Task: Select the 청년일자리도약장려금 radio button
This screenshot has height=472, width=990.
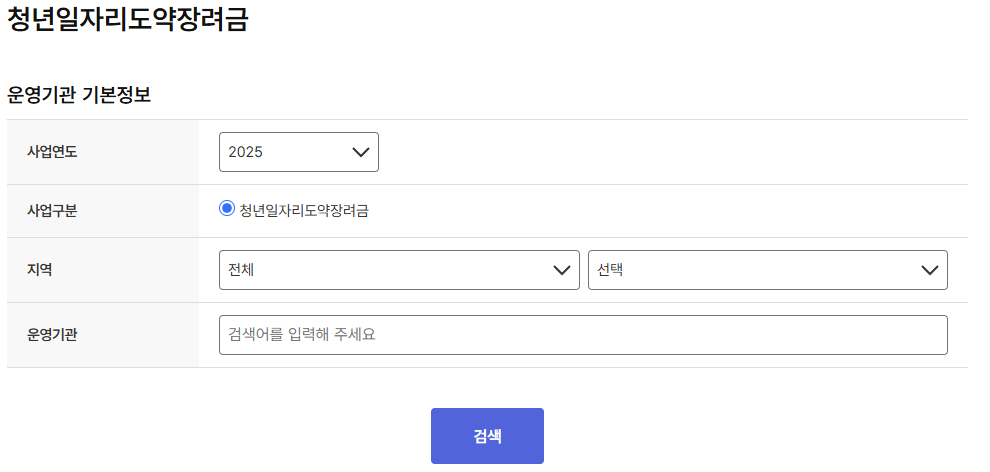Action: (227, 208)
